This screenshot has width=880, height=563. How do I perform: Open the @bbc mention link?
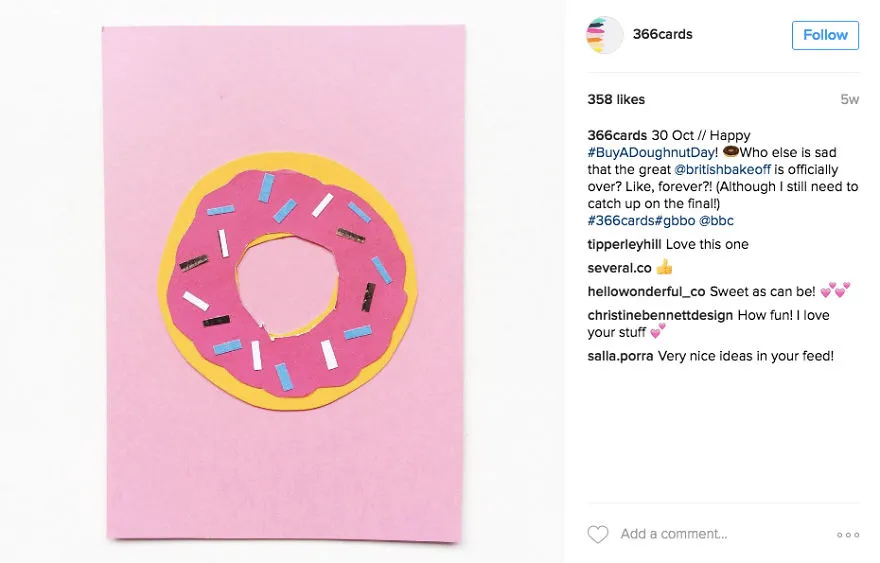coord(716,221)
